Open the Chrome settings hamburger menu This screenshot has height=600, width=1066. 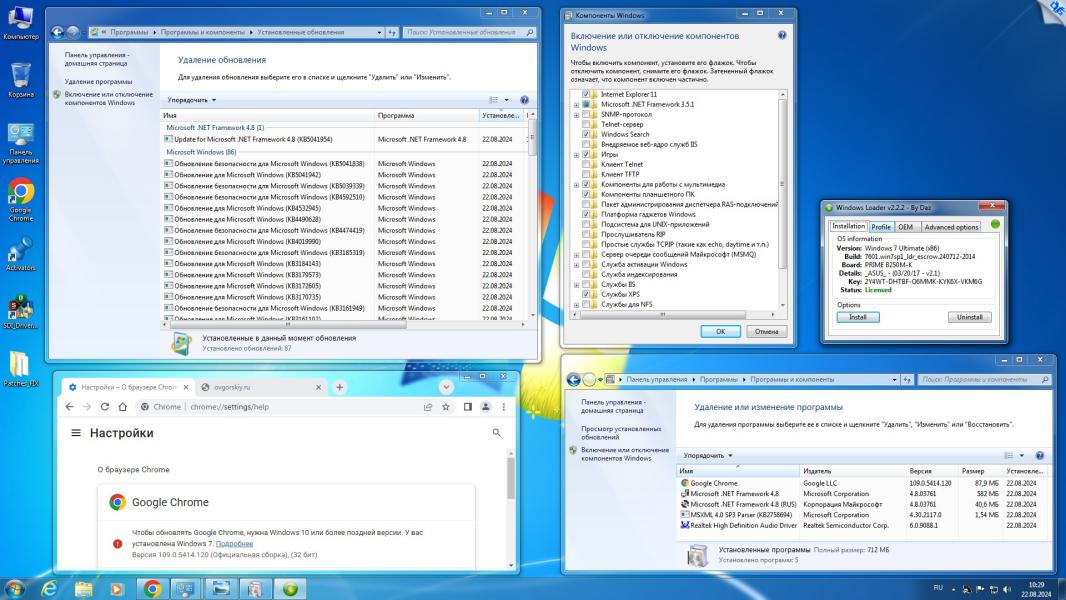76,433
